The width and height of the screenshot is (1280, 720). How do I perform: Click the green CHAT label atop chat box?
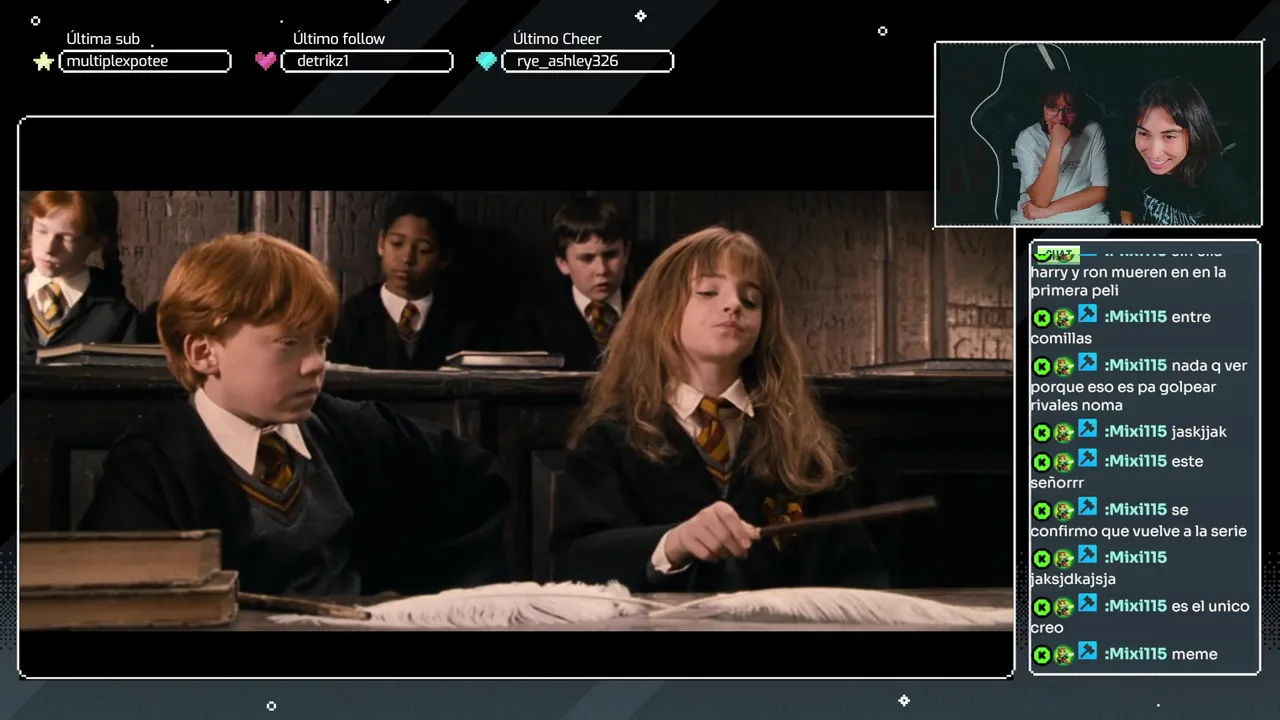[x=1058, y=254]
